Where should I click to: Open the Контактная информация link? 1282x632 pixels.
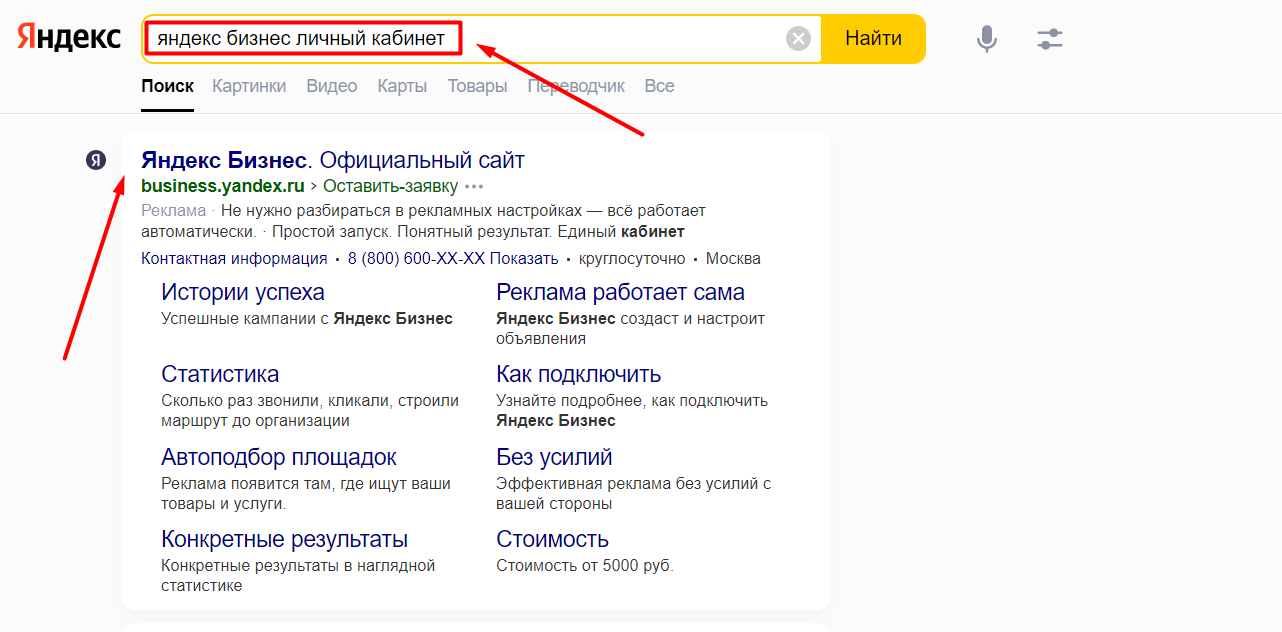click(x=234, y=259)
